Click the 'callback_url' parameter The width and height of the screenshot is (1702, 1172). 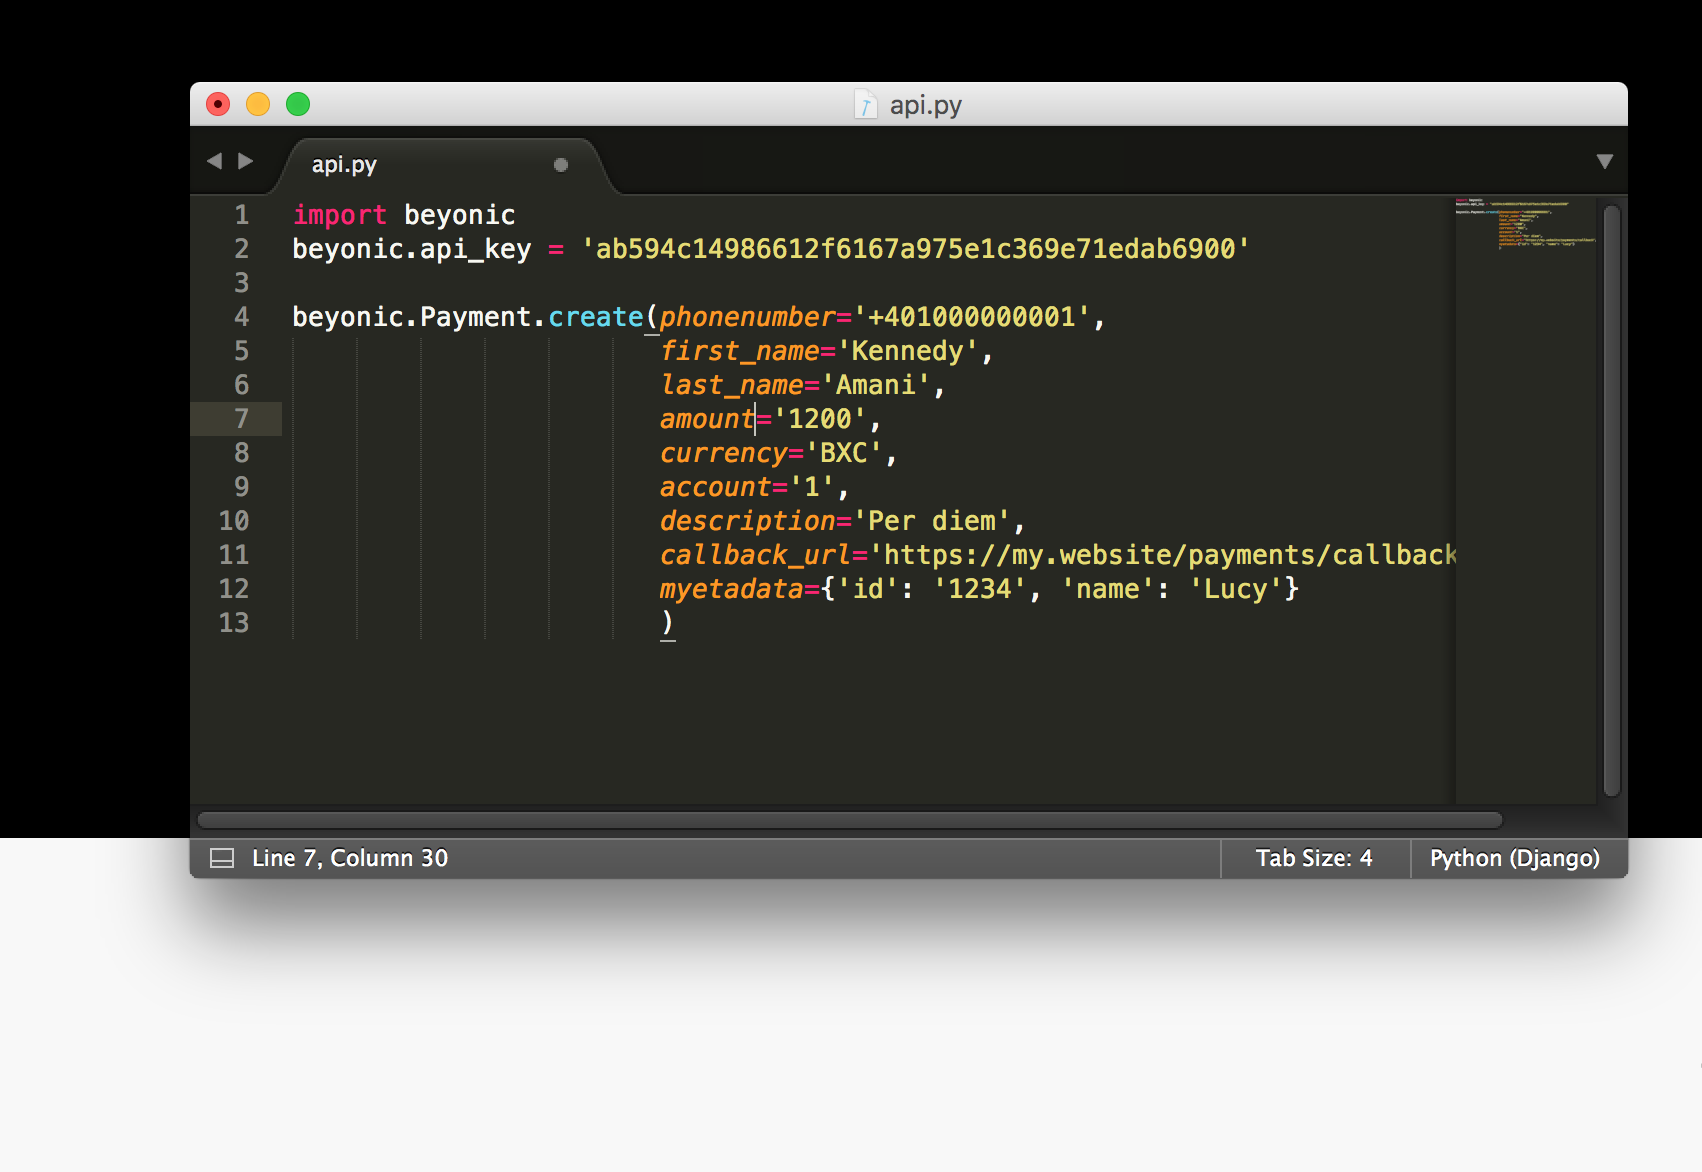pos(756,555)
